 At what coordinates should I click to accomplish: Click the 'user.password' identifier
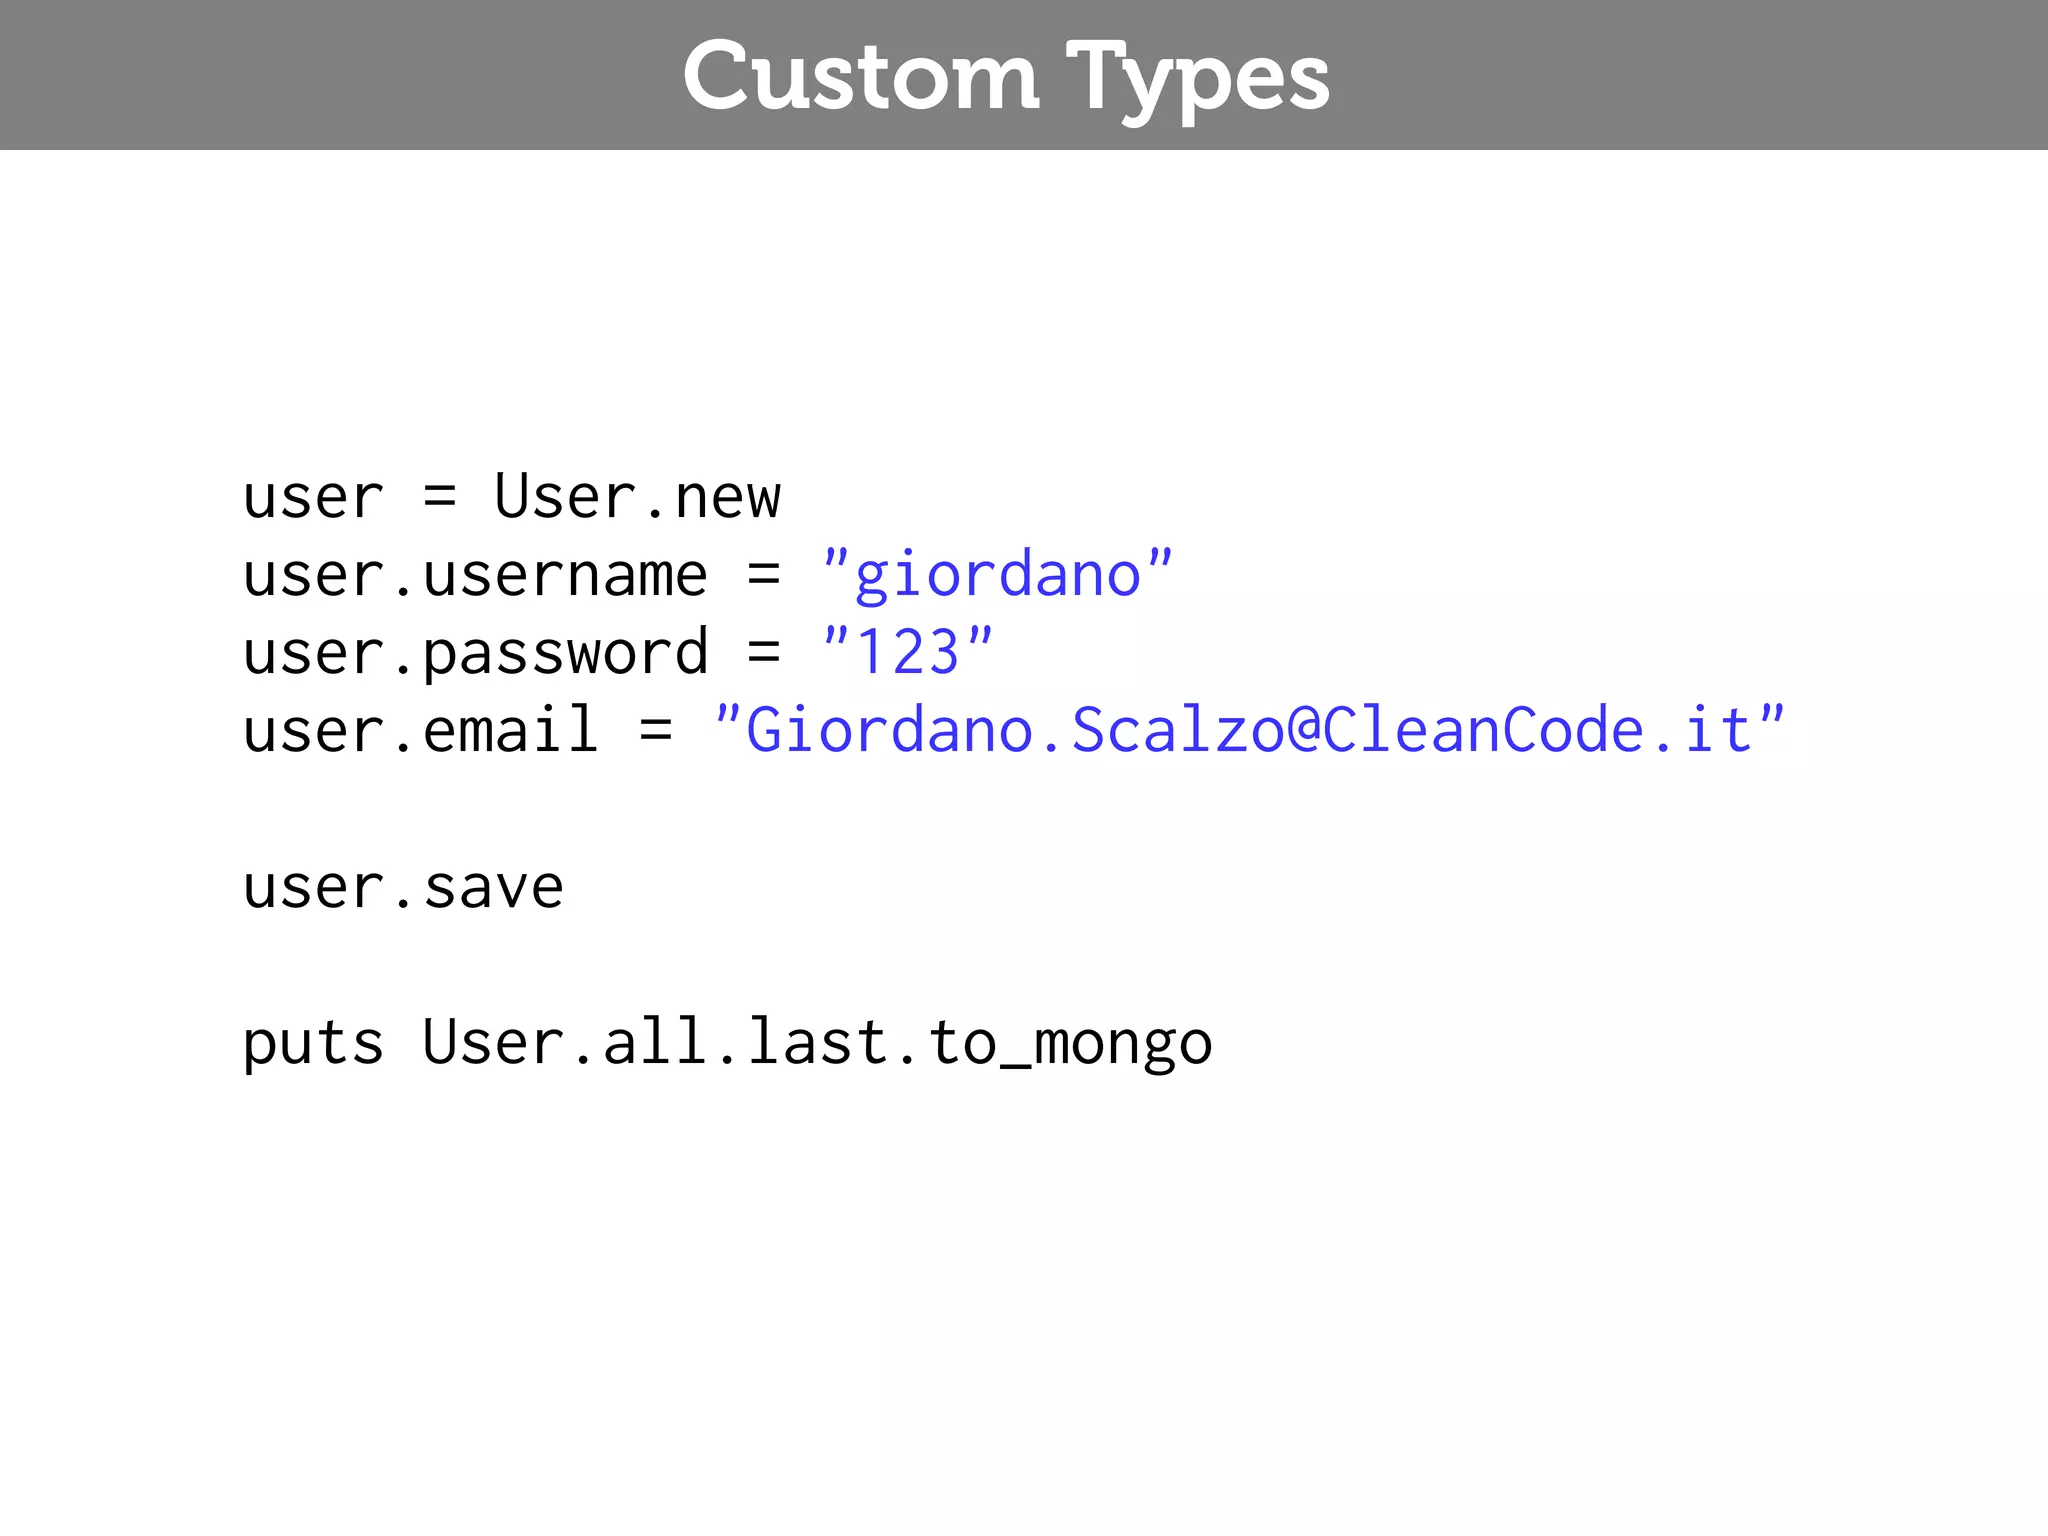pos(476,654)
